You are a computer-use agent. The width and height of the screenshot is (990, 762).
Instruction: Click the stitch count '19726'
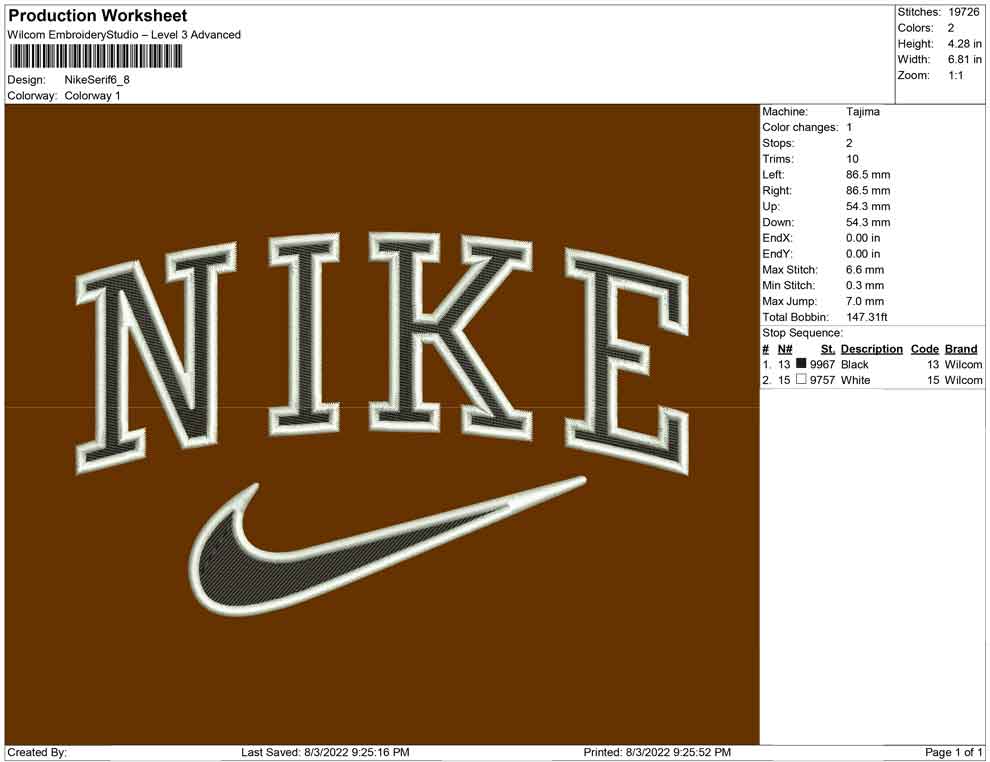click(x=963, y=12)
